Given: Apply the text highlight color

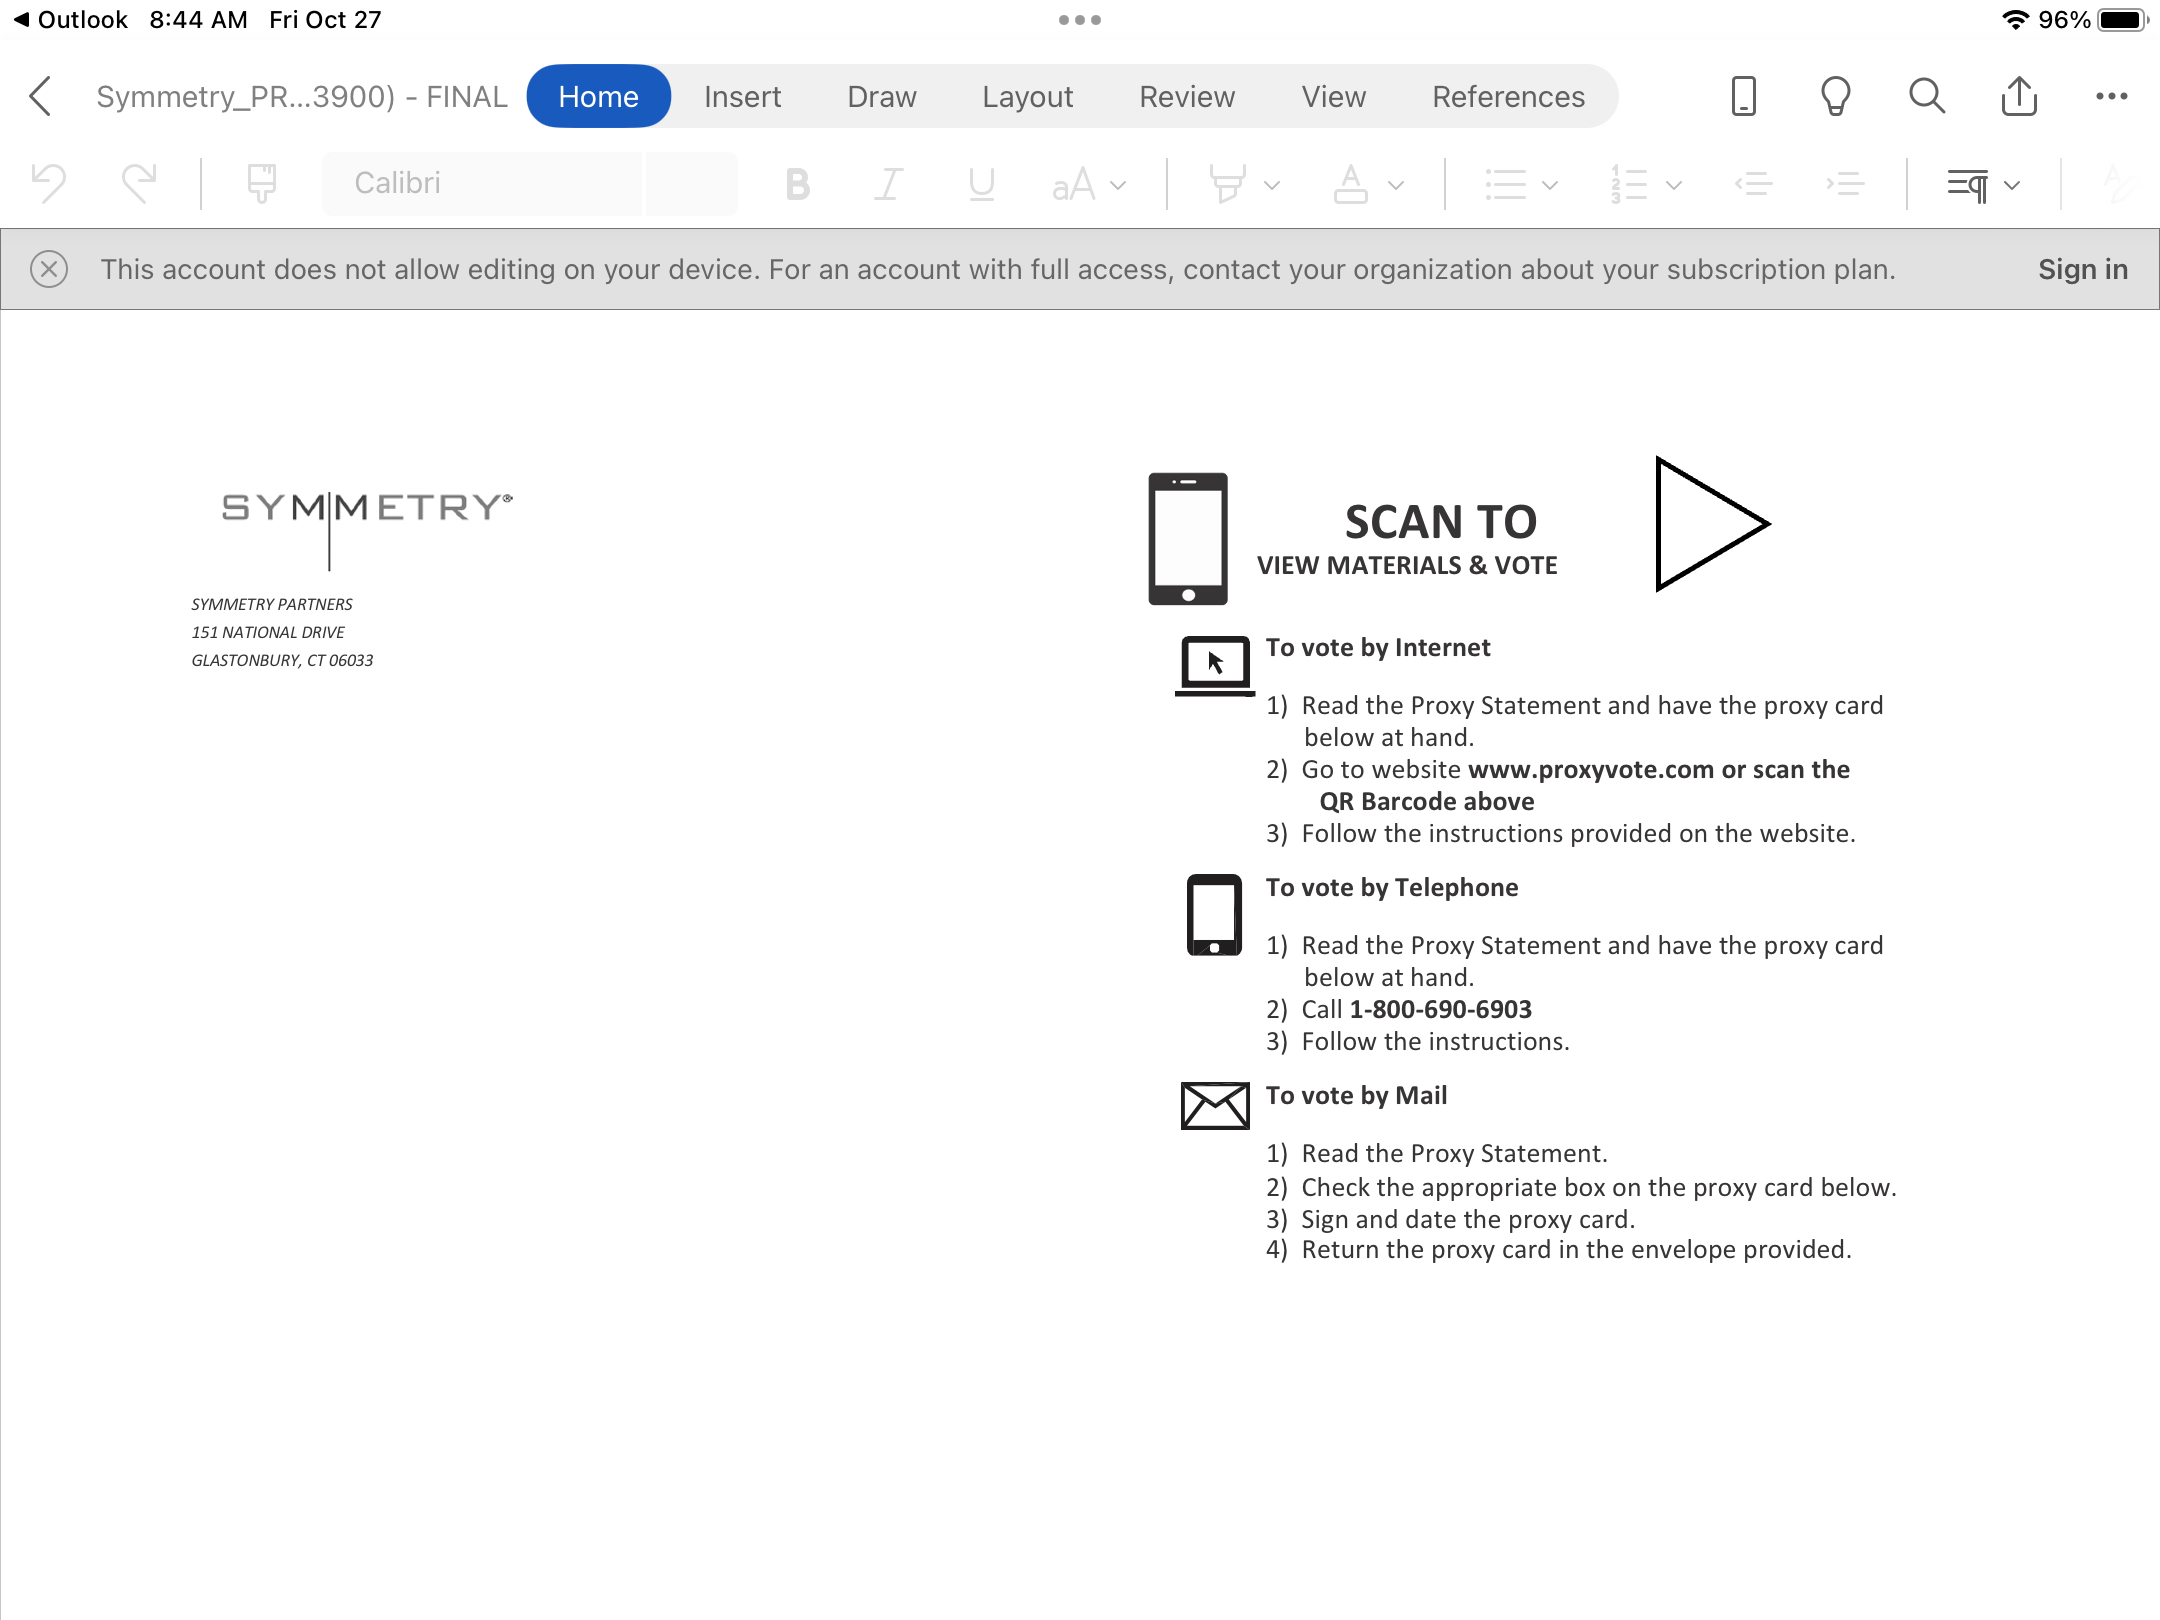Looking at the screenshot, I should coord(1228,184).
